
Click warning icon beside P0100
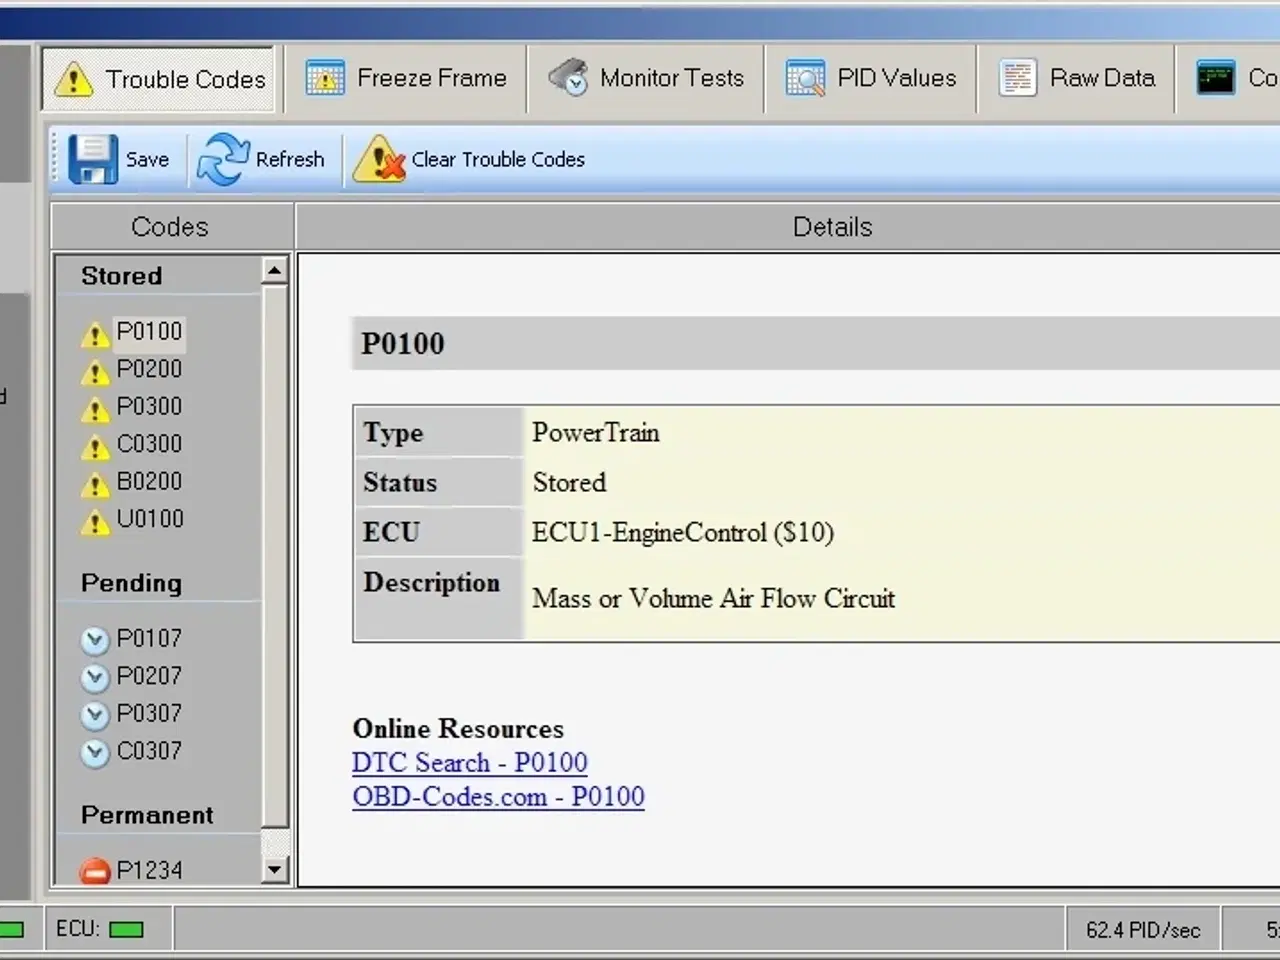tap(95, 335)
